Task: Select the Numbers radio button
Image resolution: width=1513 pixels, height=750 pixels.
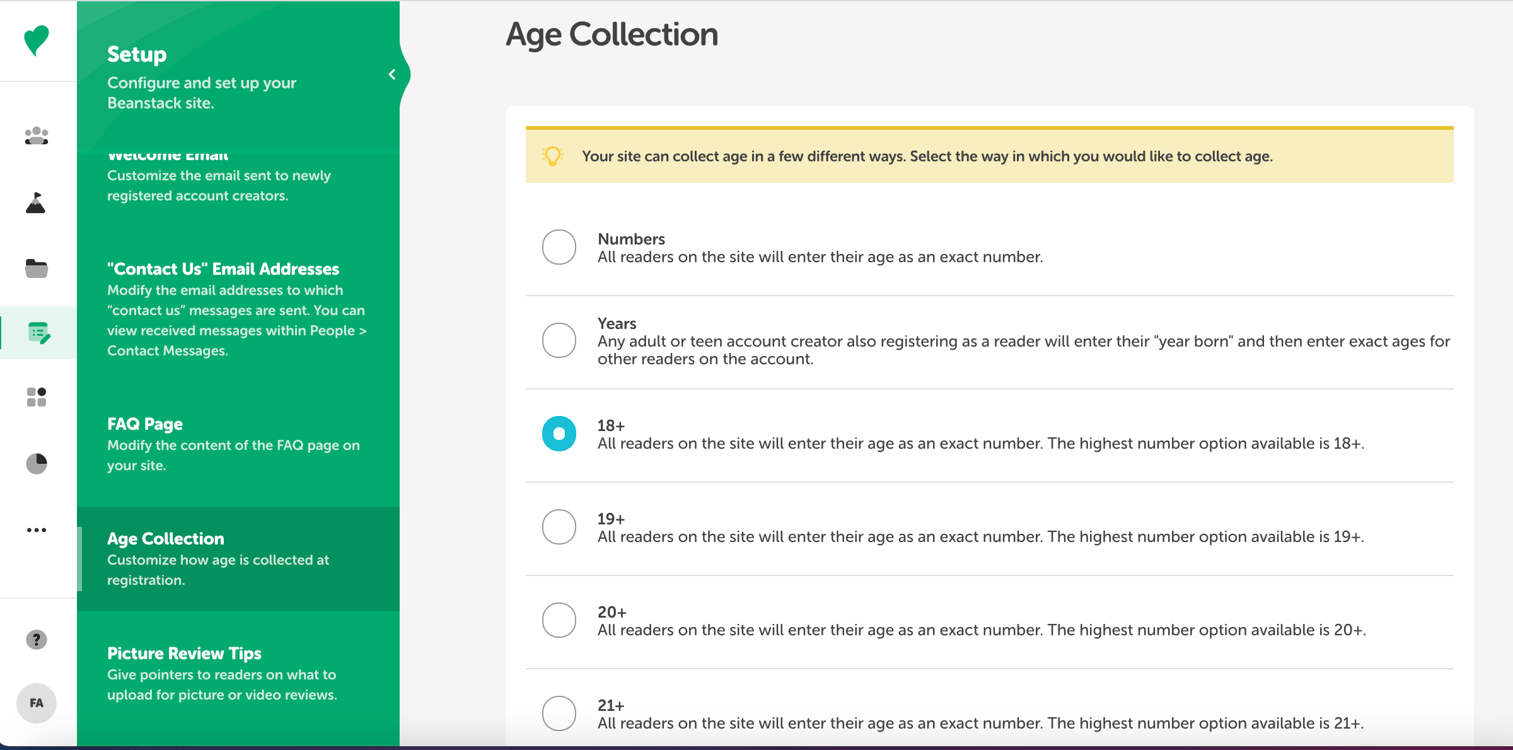Action: click(559, 247)
